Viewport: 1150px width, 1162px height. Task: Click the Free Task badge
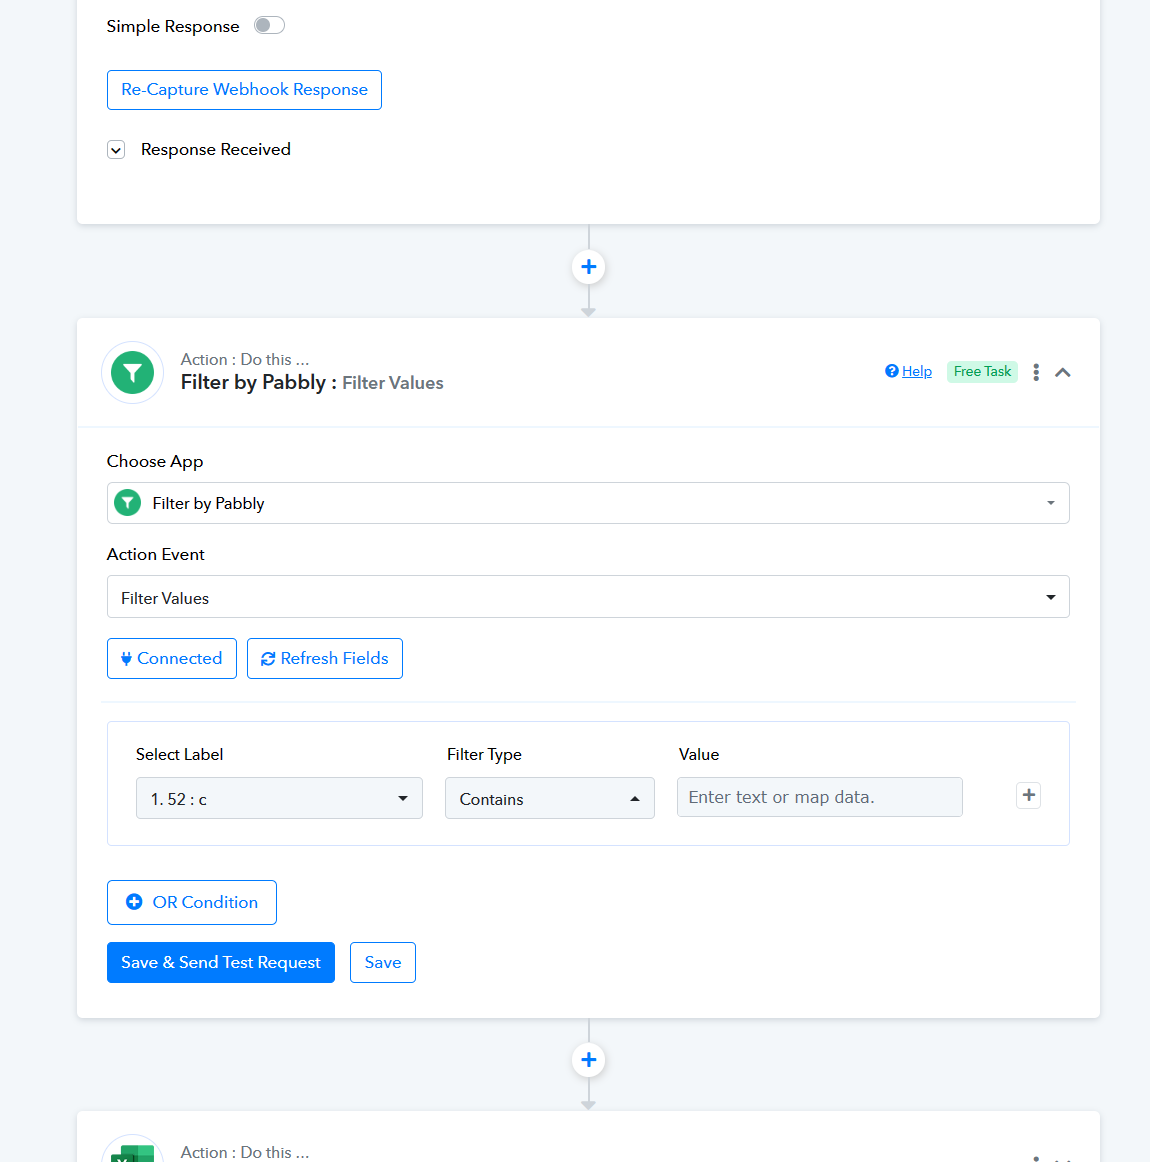point(982,371)
